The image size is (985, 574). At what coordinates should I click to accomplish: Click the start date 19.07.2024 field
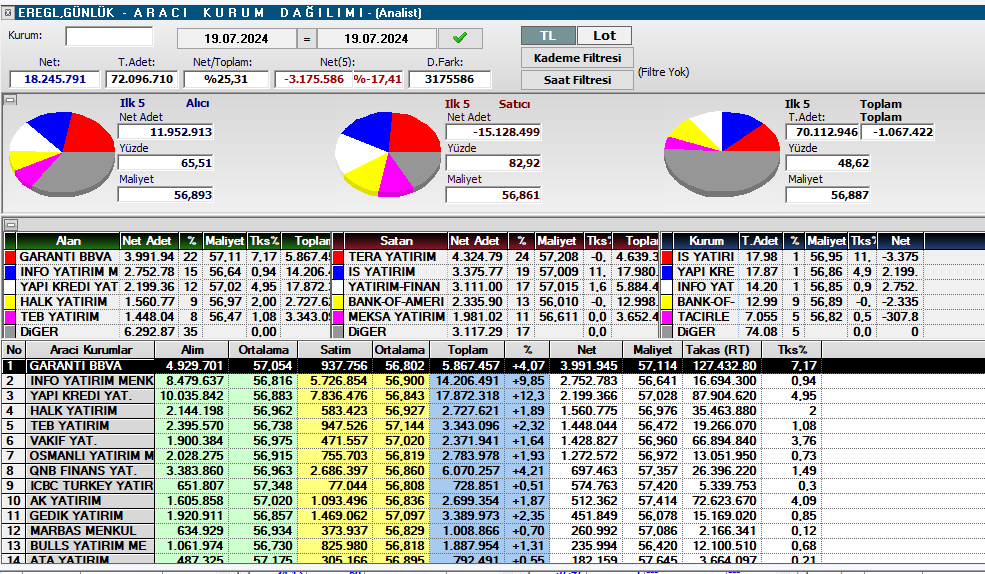click(236, 38)
